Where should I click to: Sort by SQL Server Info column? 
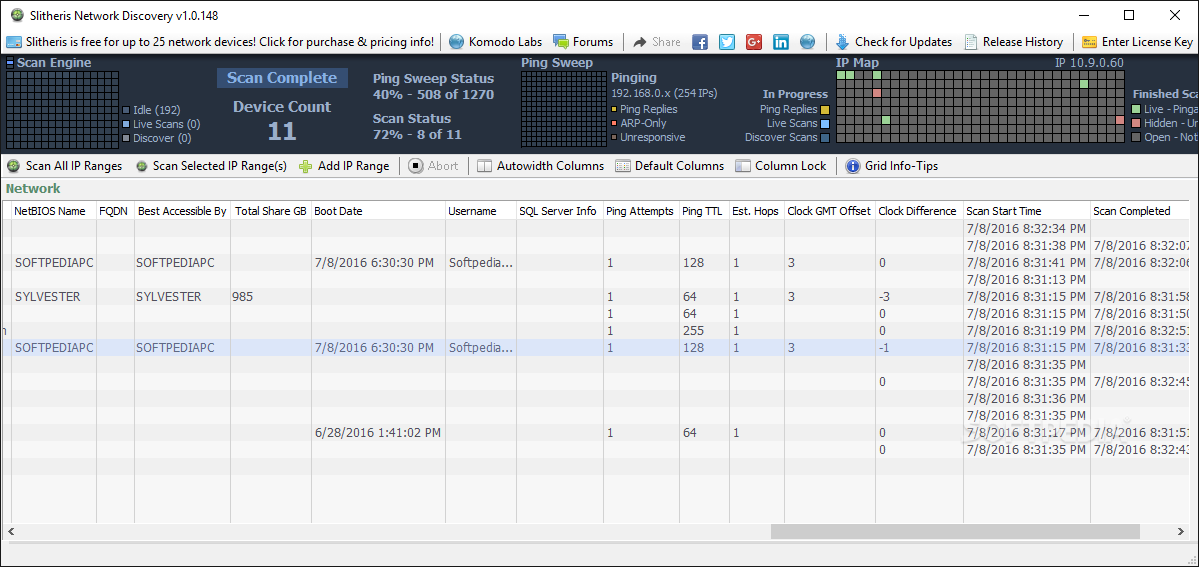pyautogui.click(x=559, y=211)
